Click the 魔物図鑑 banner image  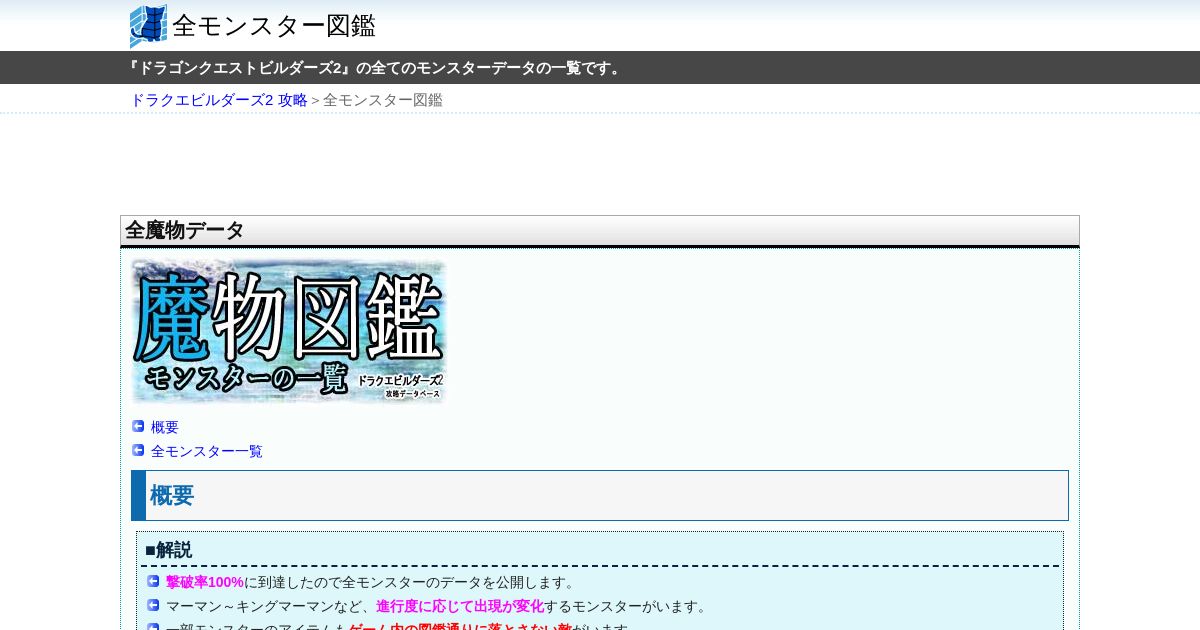pyautogui.click(x=288, y=331)
